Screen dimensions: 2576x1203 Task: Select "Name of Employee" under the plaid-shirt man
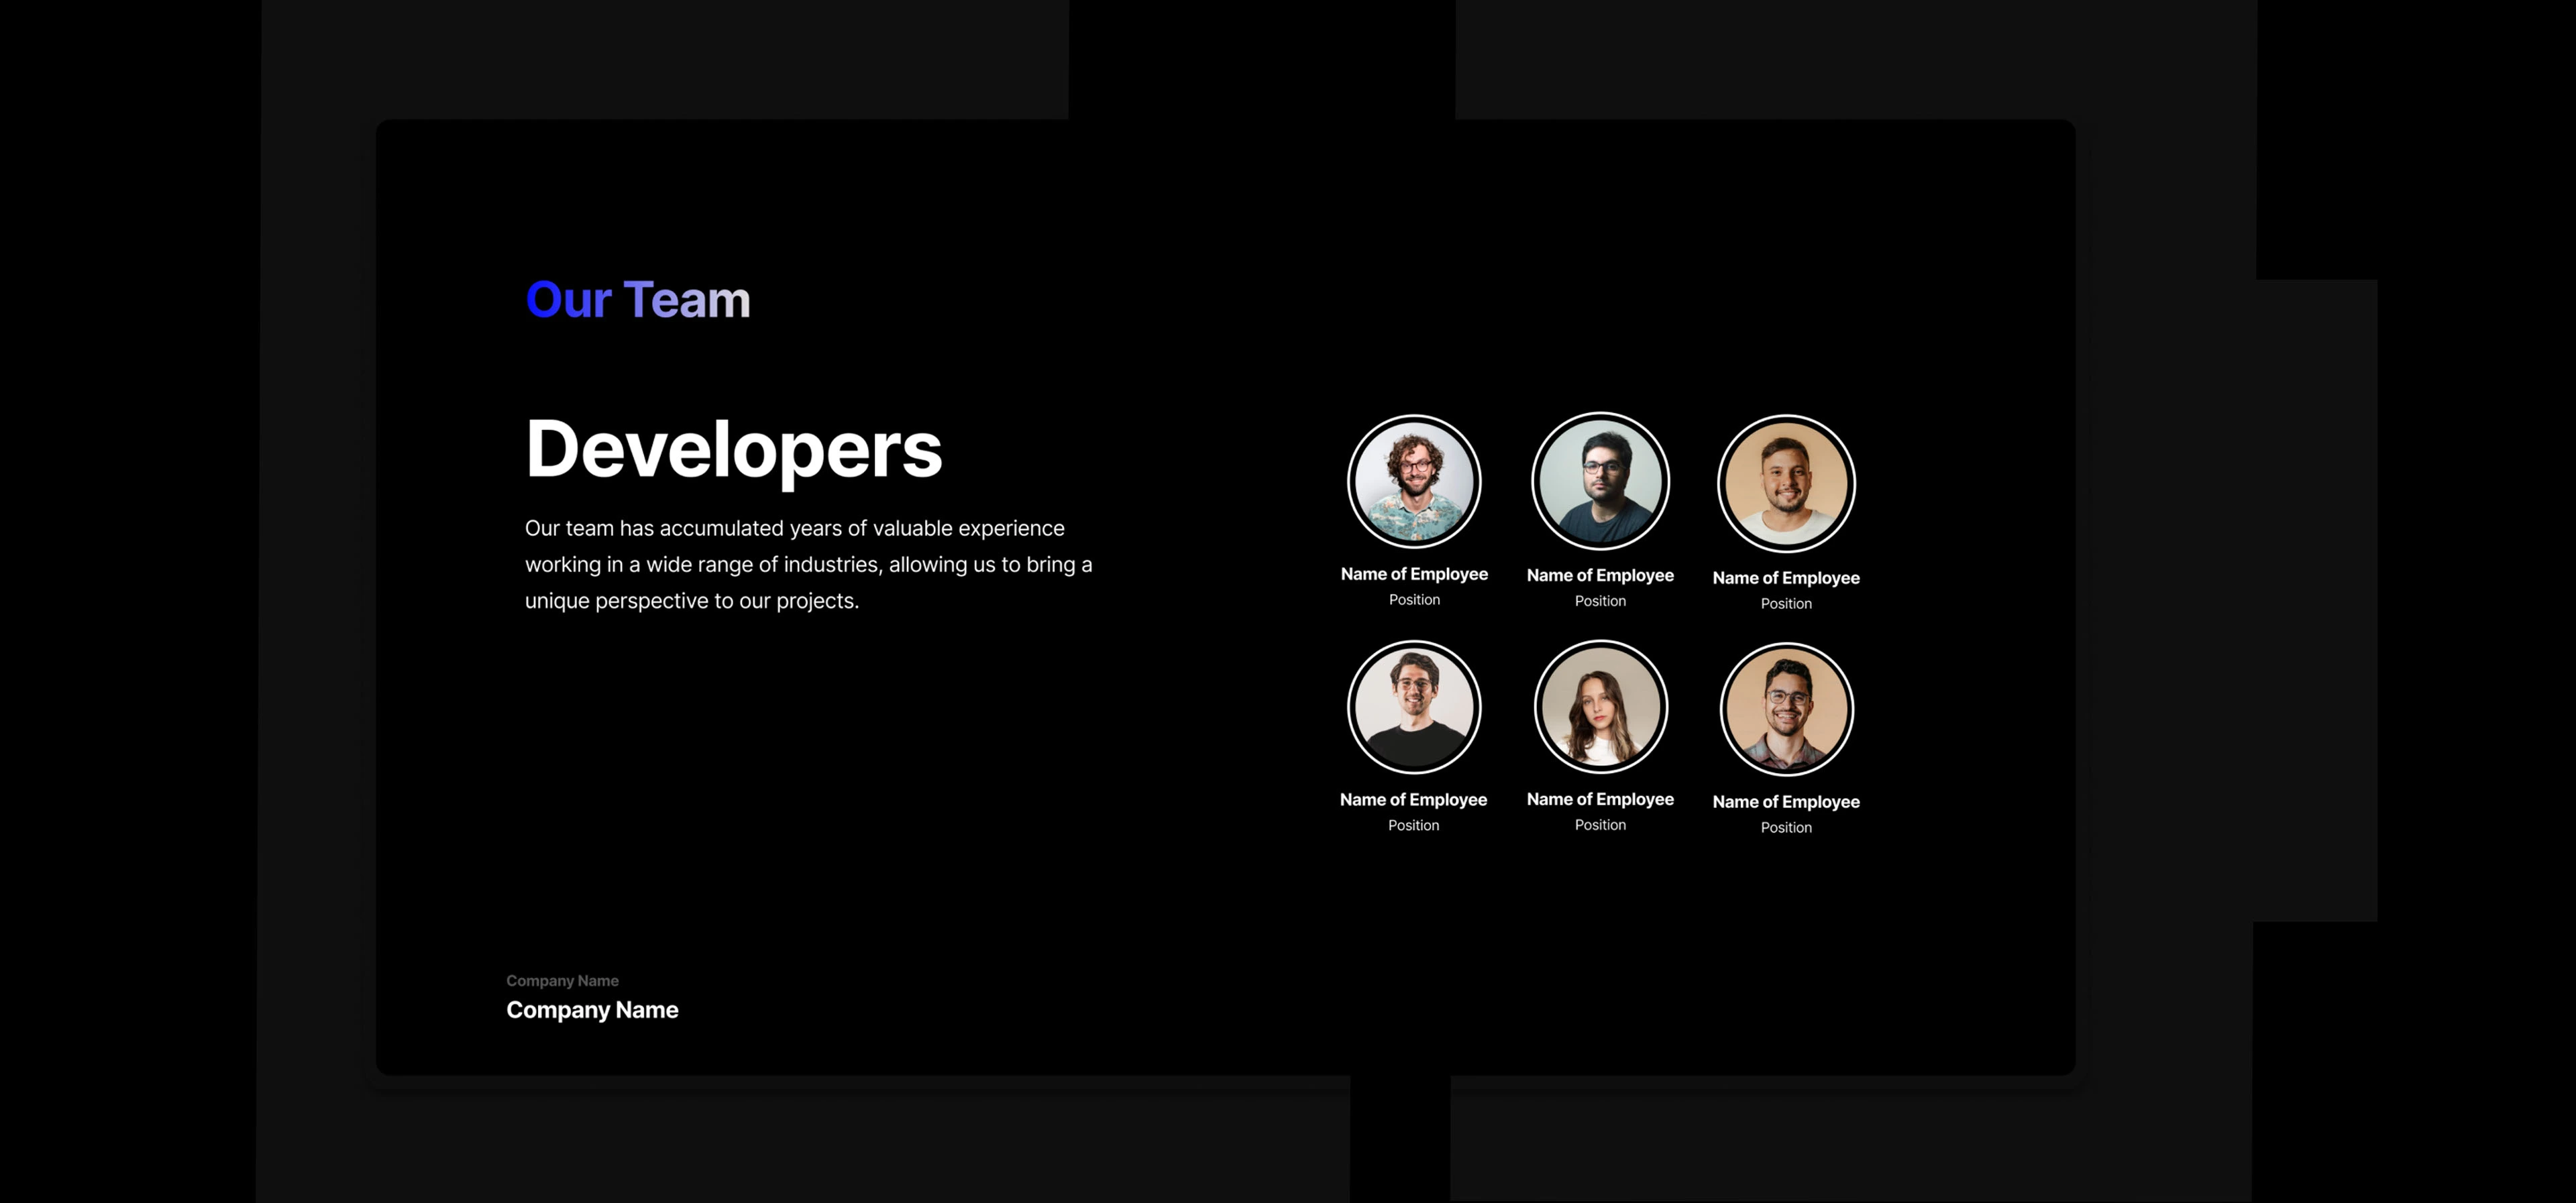click(1786, 802)
